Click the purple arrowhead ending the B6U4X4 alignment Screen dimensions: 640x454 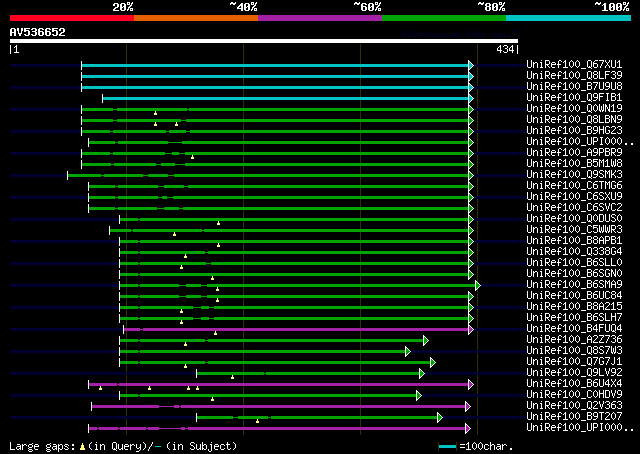point(471,385)
